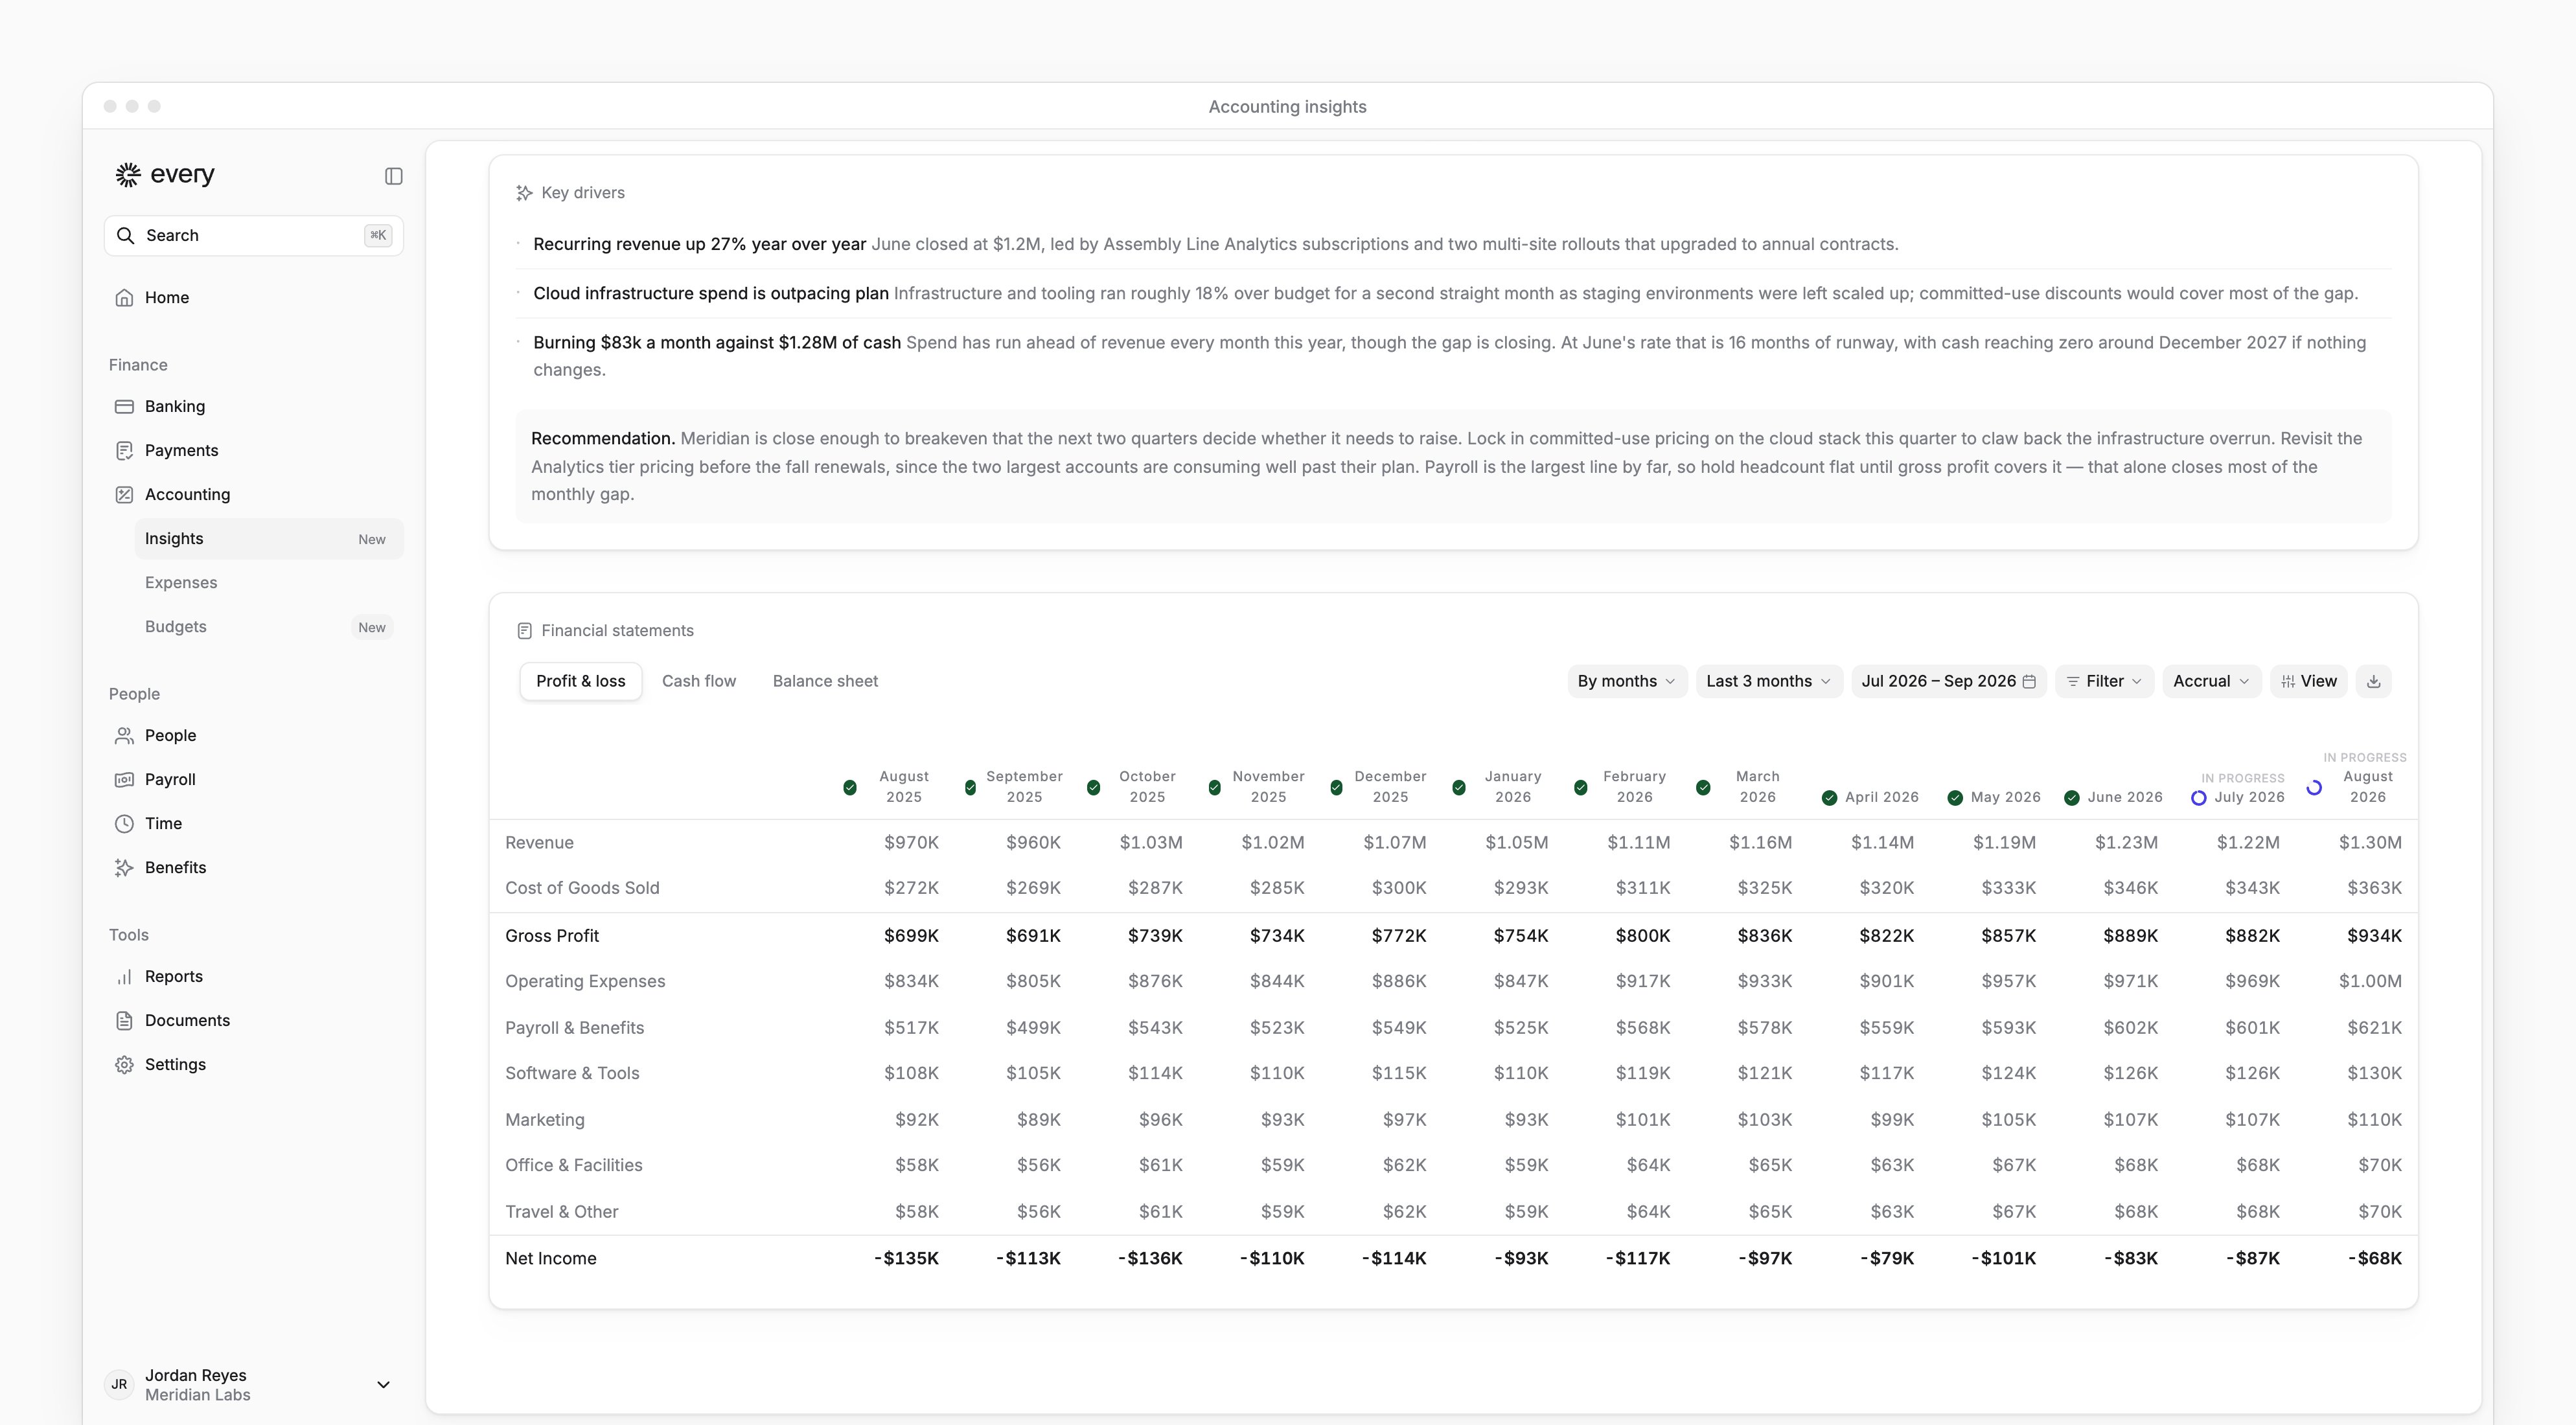This screenshot has height=1425, width=2576.
Task: Open the Last 3 months dropdown
Action: click(1768, 682)
